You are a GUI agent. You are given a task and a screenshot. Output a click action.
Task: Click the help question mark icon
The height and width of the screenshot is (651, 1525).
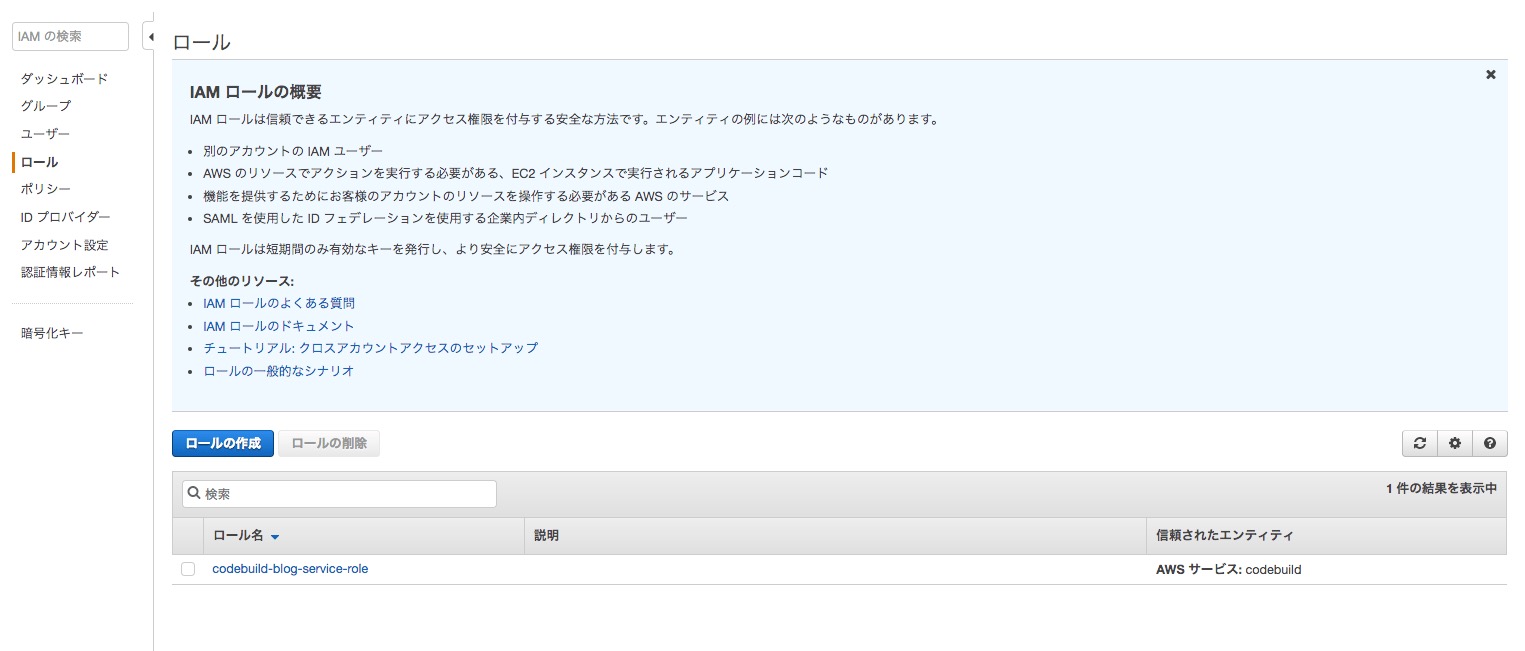[1489, 443]
